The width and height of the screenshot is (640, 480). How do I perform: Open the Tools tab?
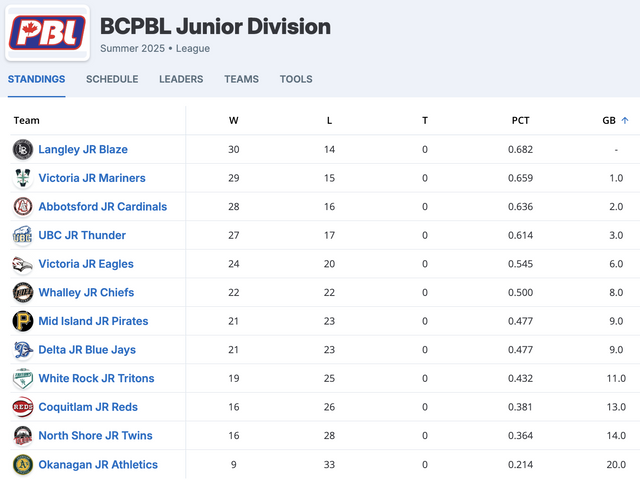tap(296, 79)
